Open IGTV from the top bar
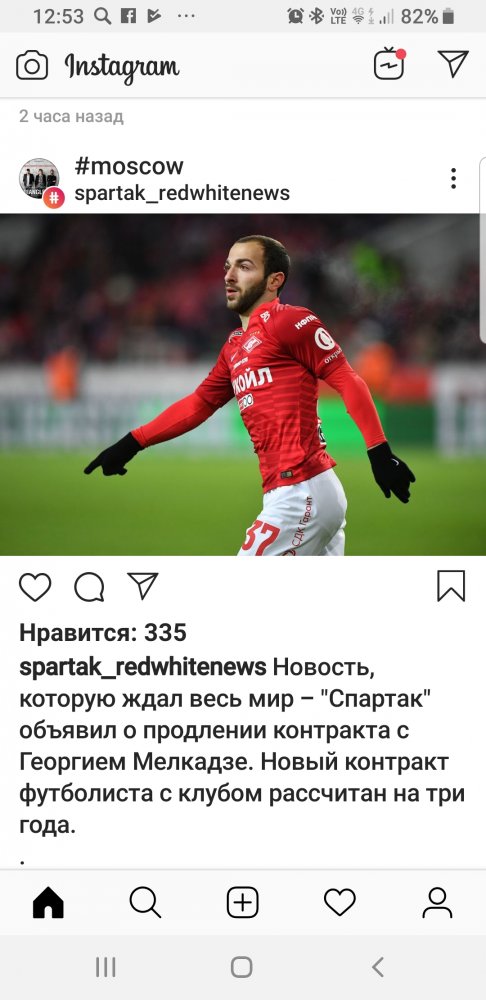The image size is (486, 1000). coord(389,64)
